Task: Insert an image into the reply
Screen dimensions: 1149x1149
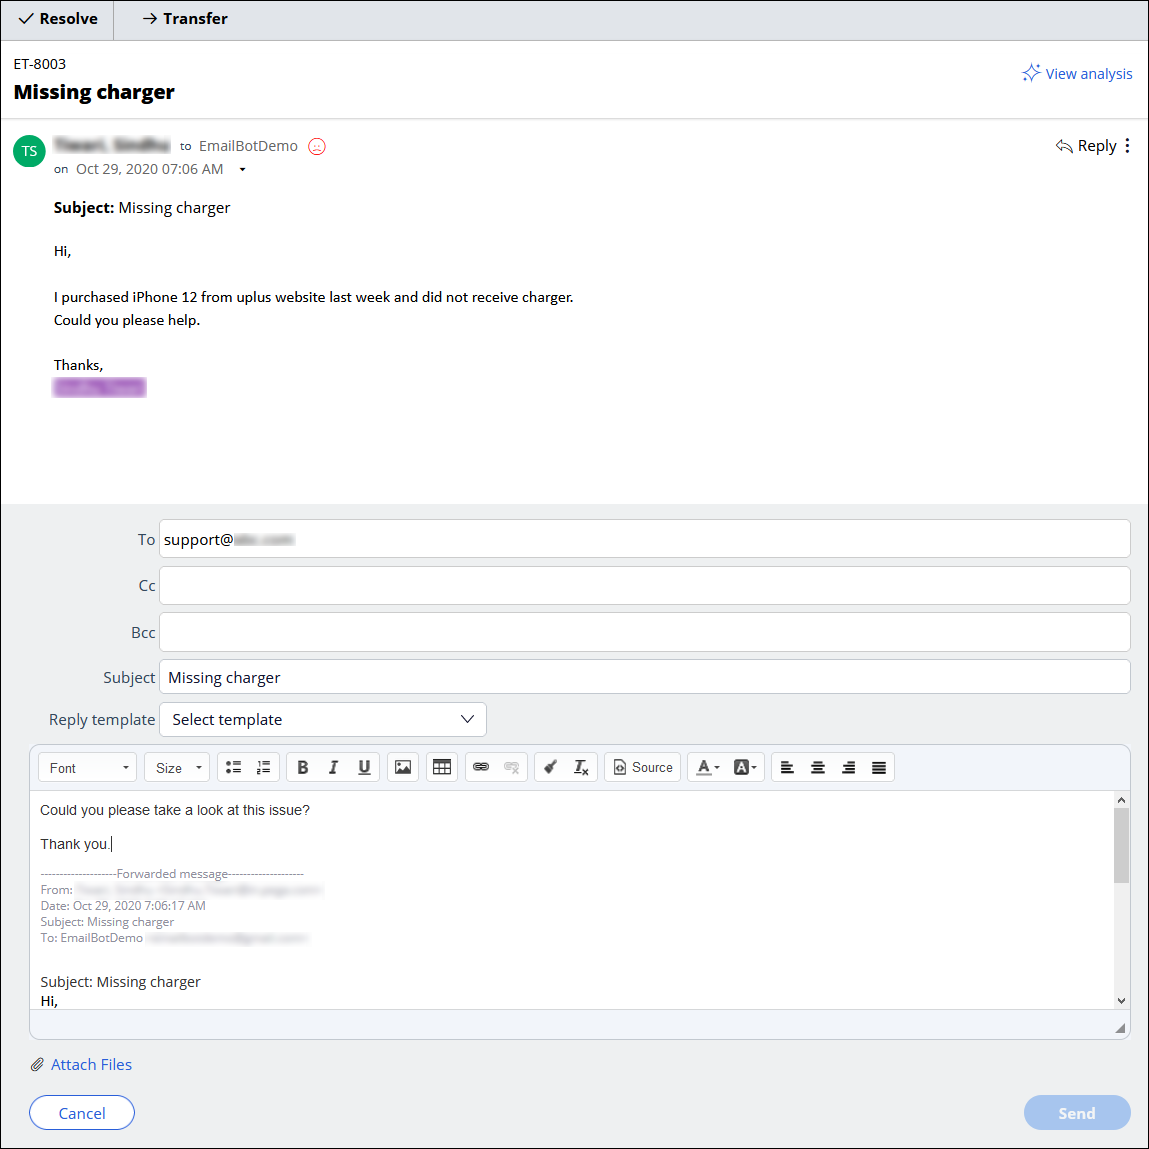Action: click(x=403, y=767)
